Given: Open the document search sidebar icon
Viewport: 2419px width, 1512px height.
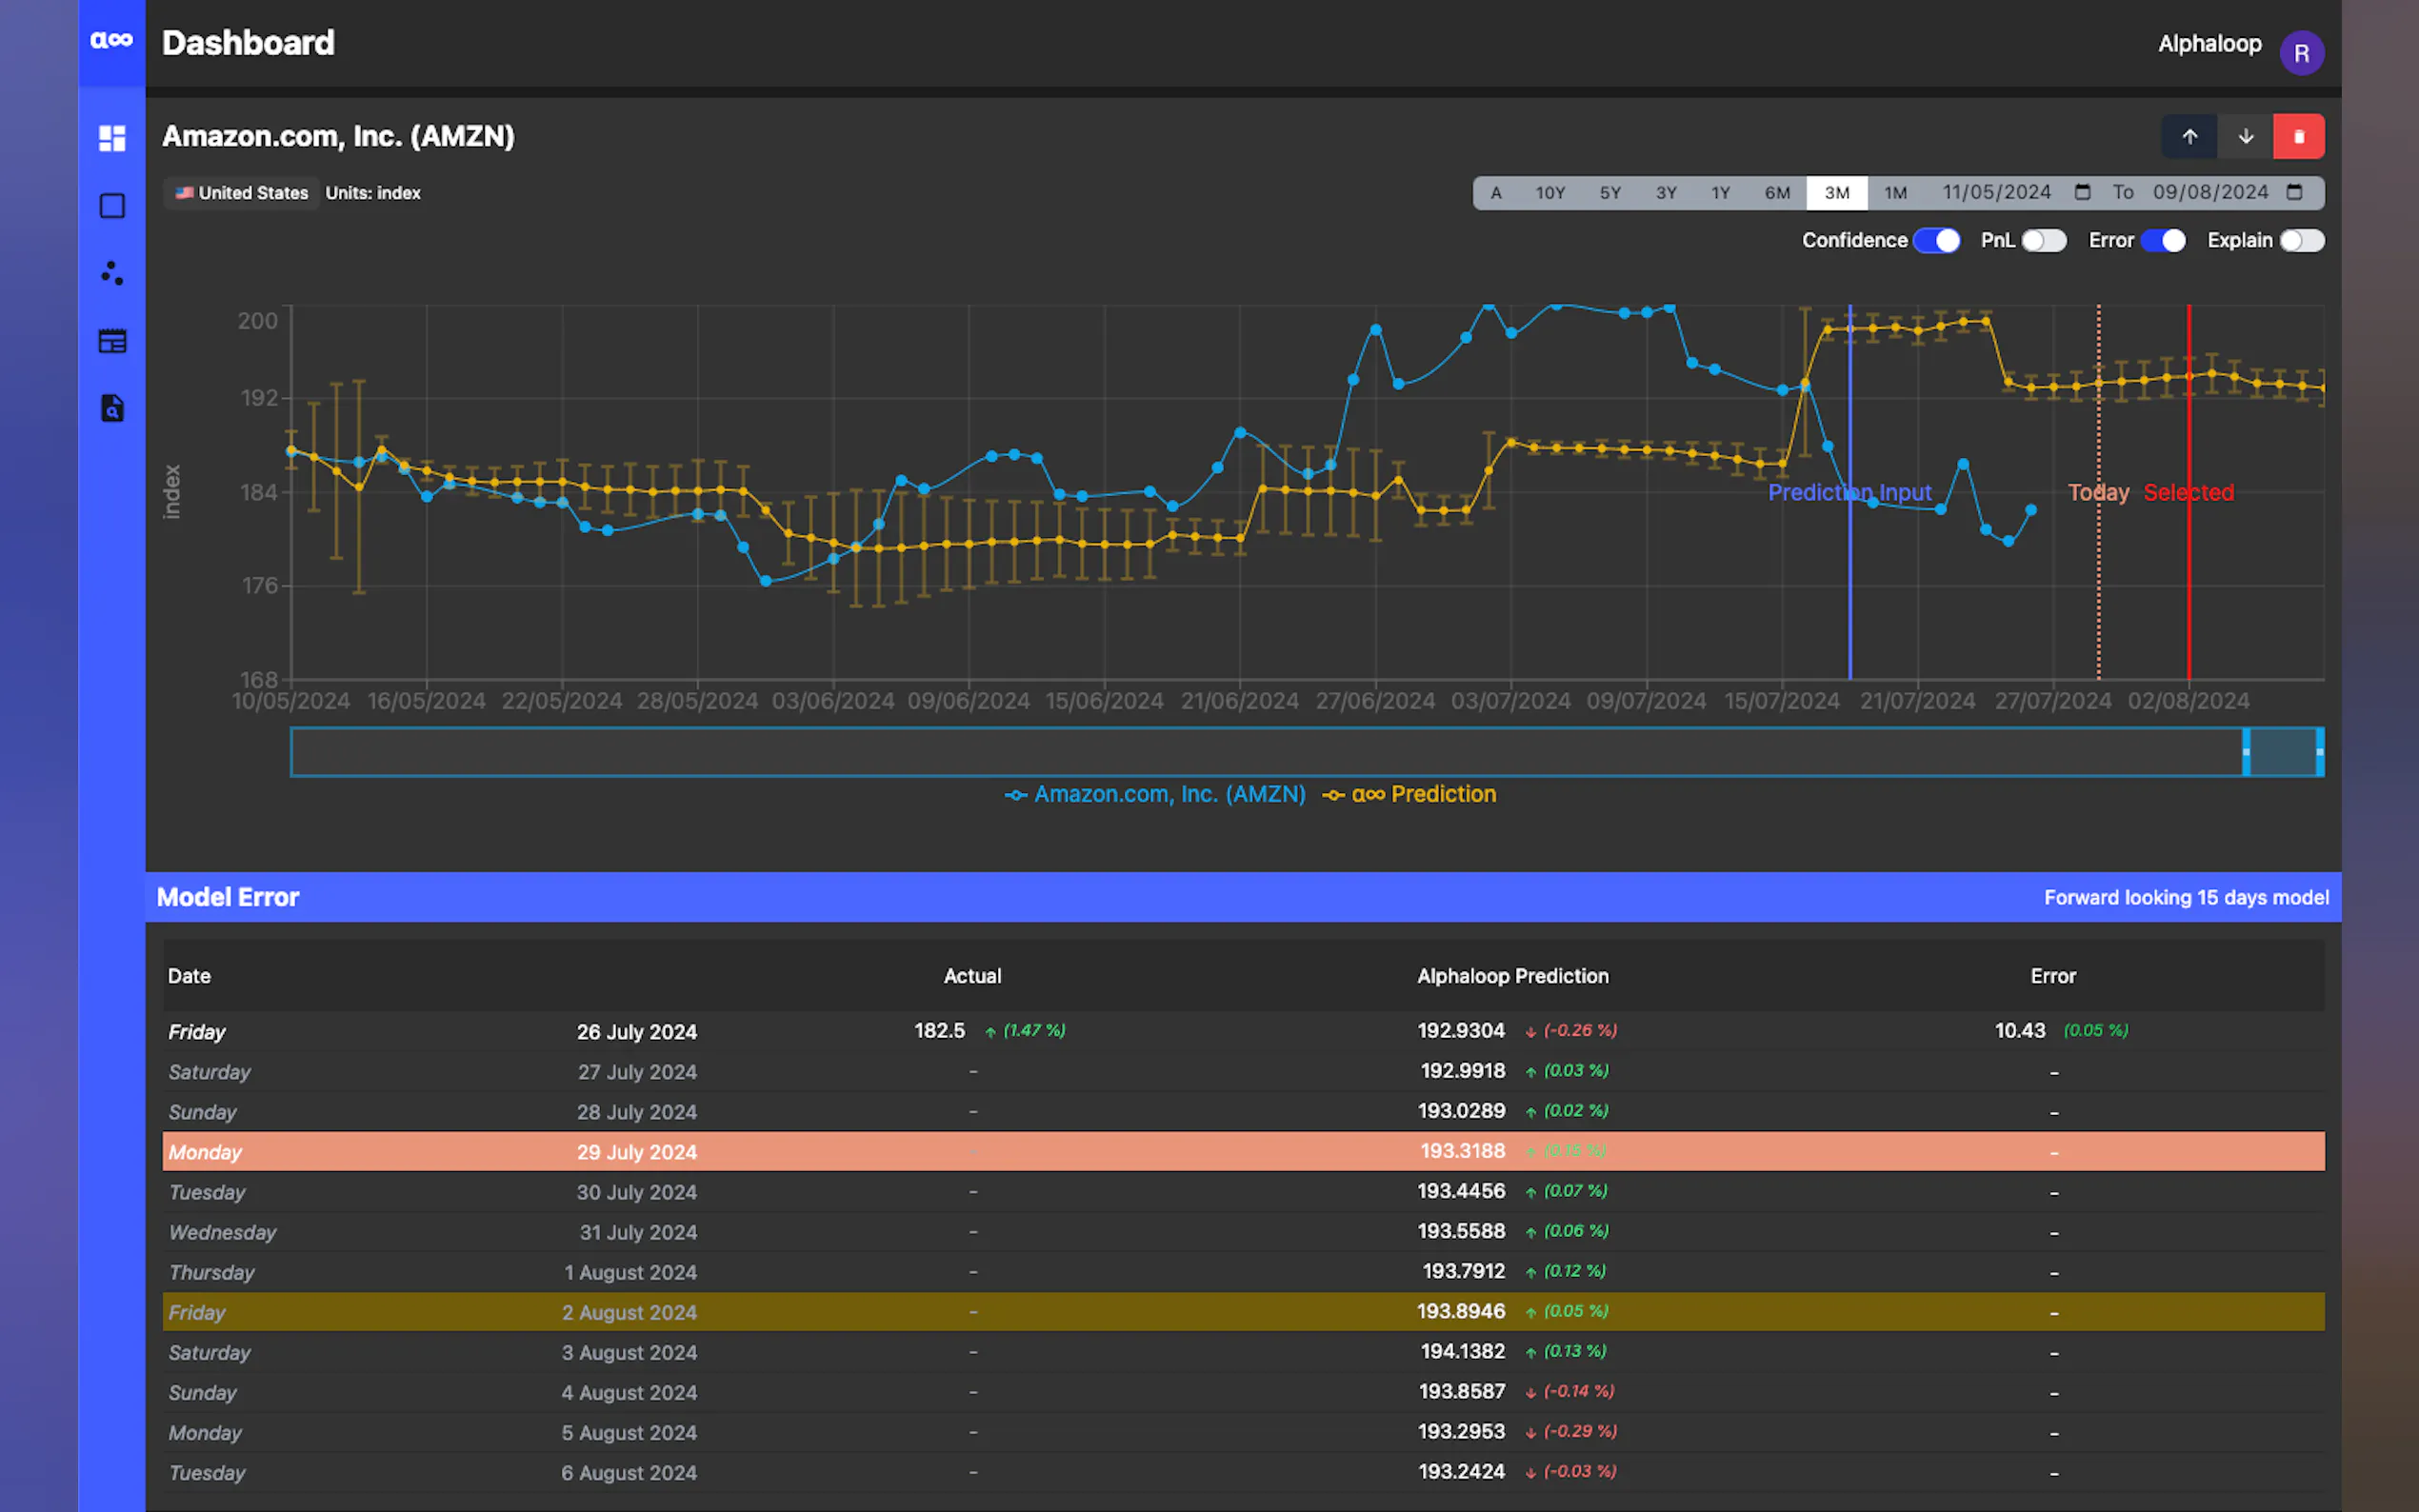Looking at the screenshot, I should tap(112, 408).
